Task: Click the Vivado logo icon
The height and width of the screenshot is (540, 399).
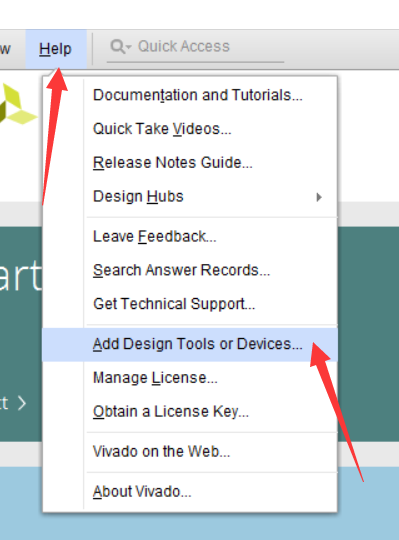Action: coord(17,104)
